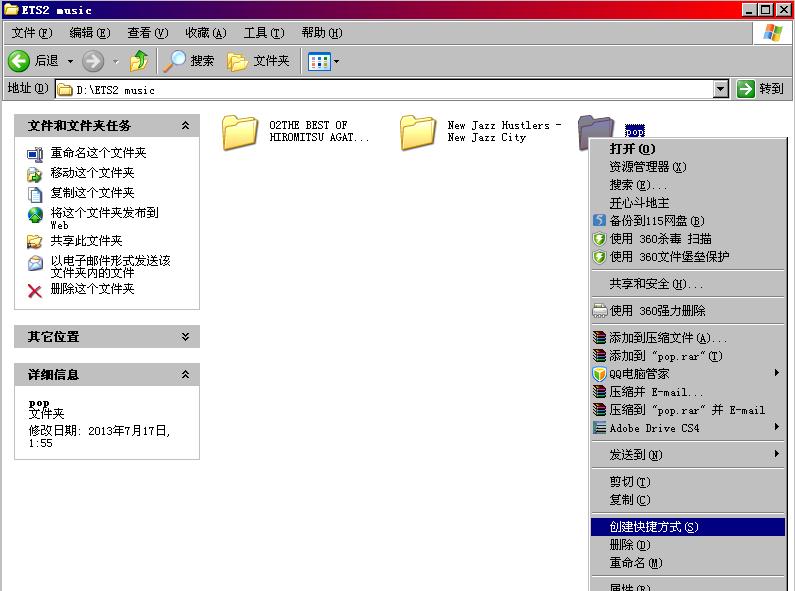The image size is (795, 591).
Task: Click 删除这个文件夹 task link
Action: click(x=92, y=289)
